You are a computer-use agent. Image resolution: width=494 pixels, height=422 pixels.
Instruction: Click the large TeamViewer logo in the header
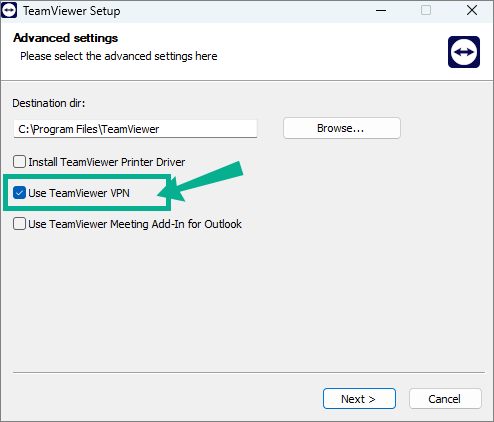pos(464,52)
